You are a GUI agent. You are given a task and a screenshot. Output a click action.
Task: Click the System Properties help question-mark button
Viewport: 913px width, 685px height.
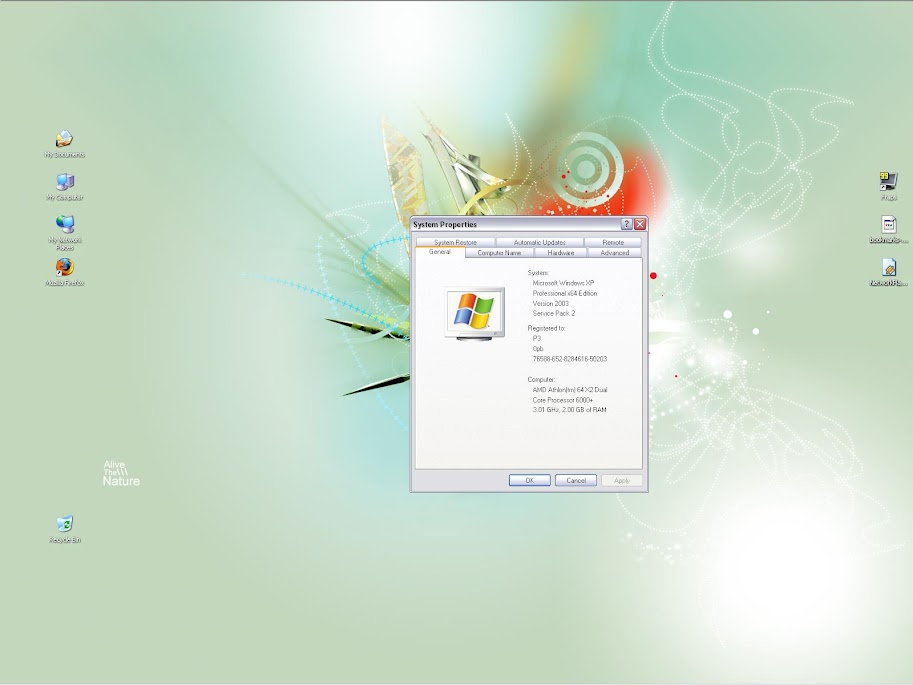click(626, 225)
